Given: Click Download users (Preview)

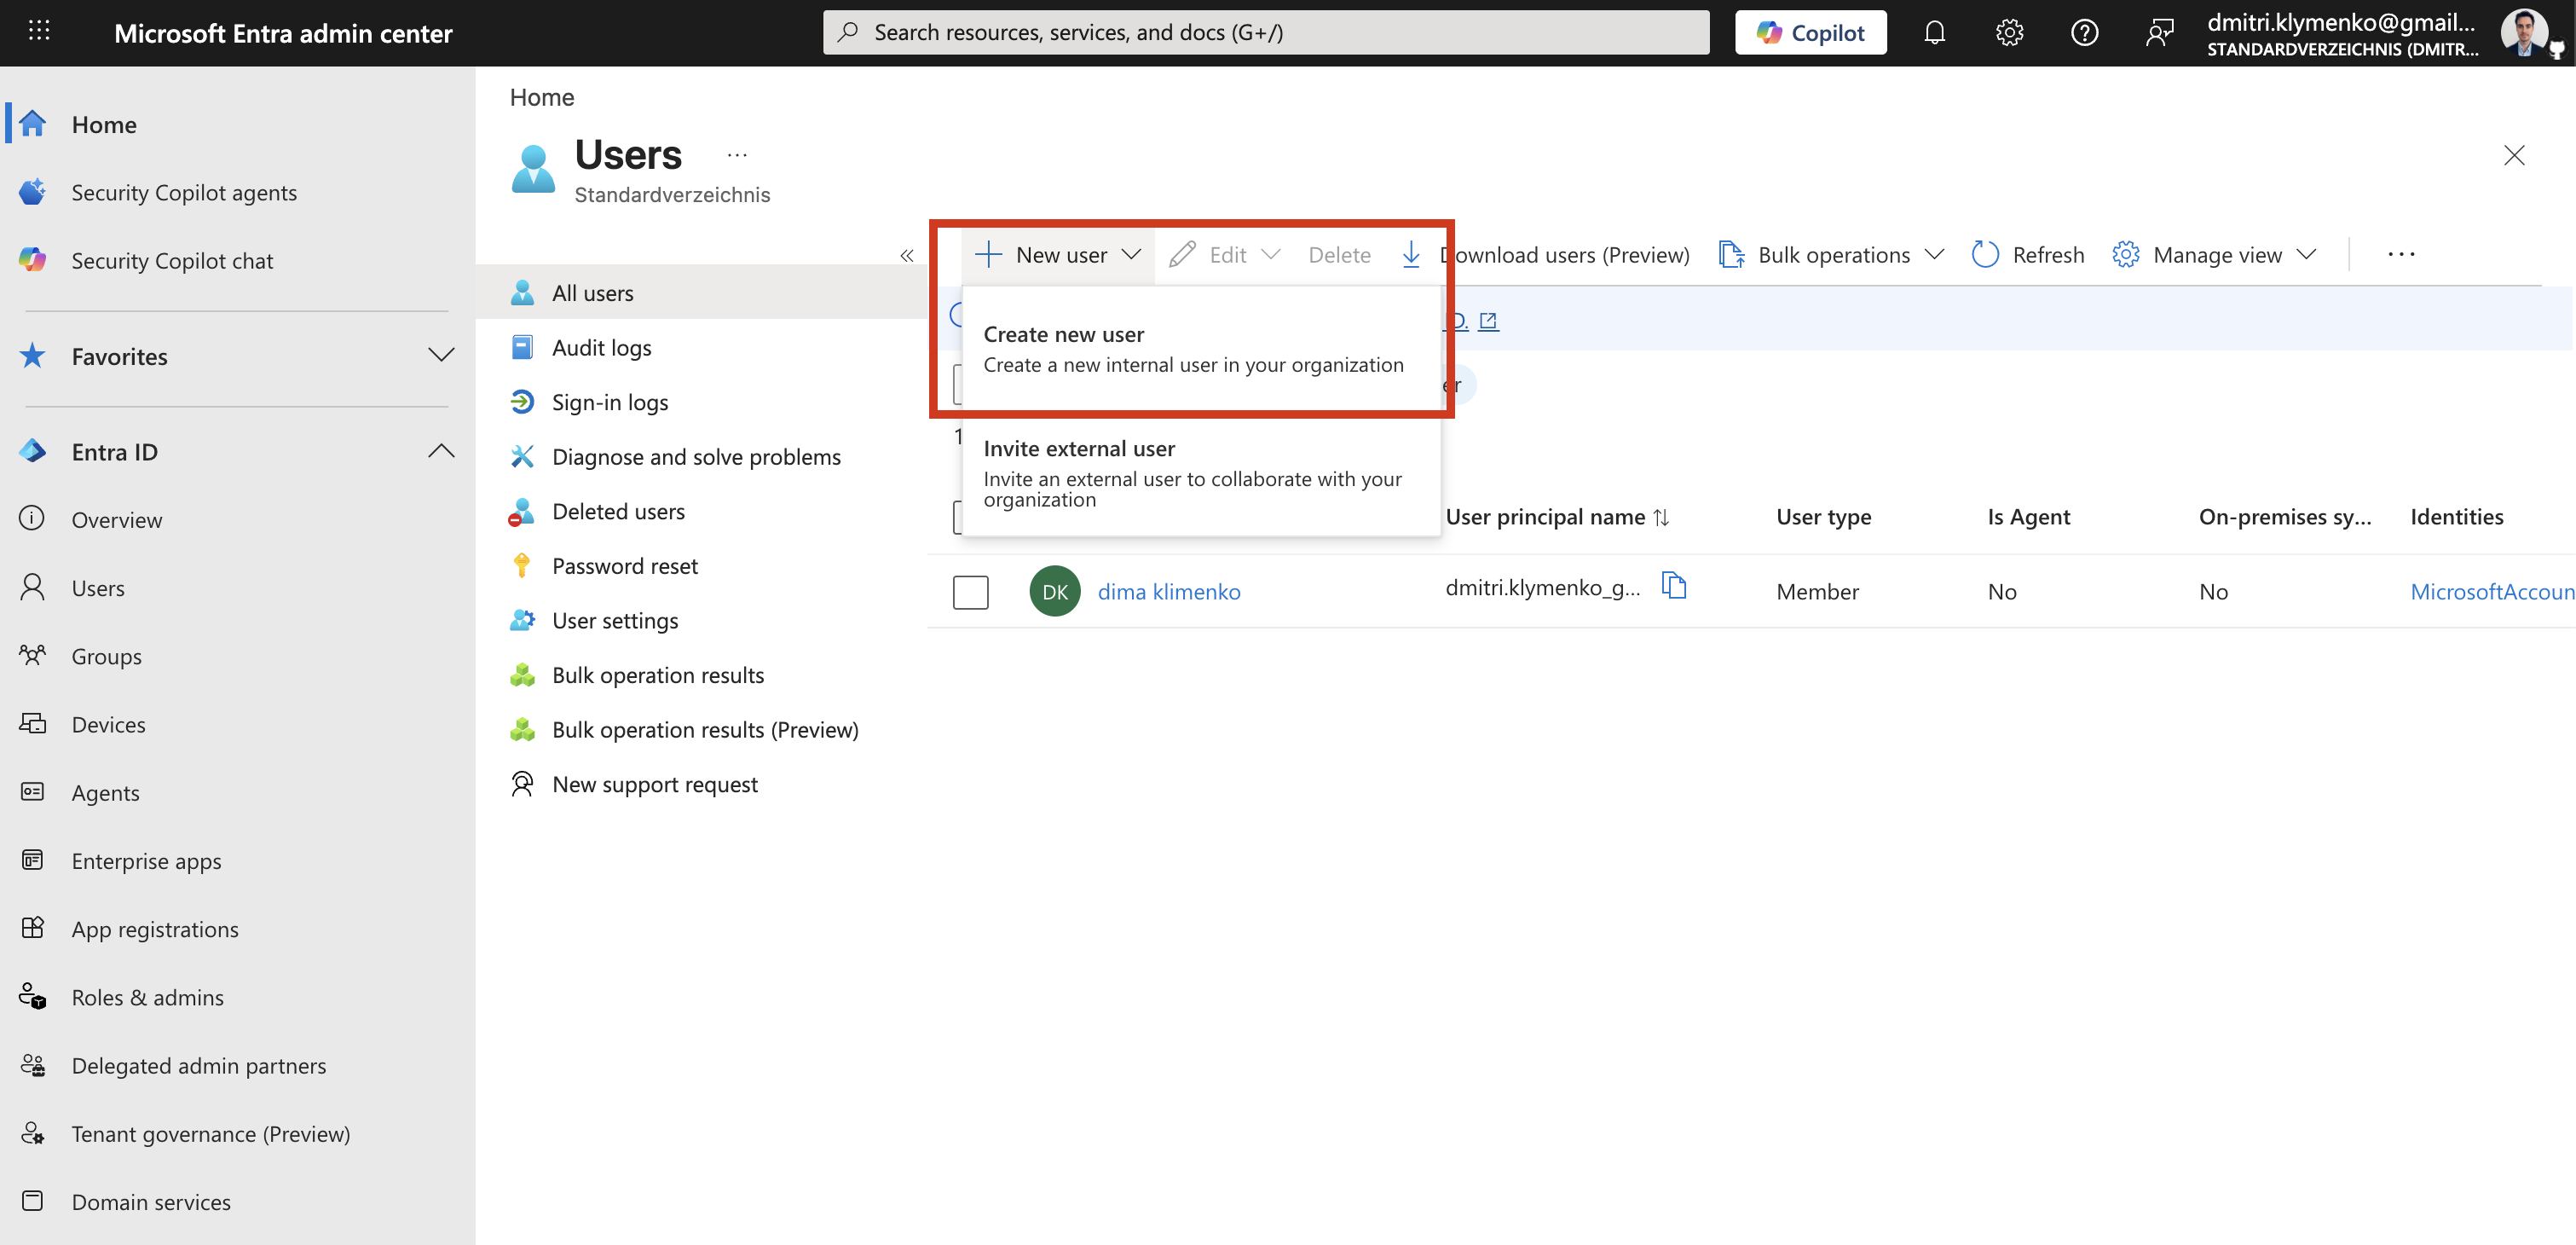Looking at the screenshot, I should pyautogui.click(x=1545, y=255).
